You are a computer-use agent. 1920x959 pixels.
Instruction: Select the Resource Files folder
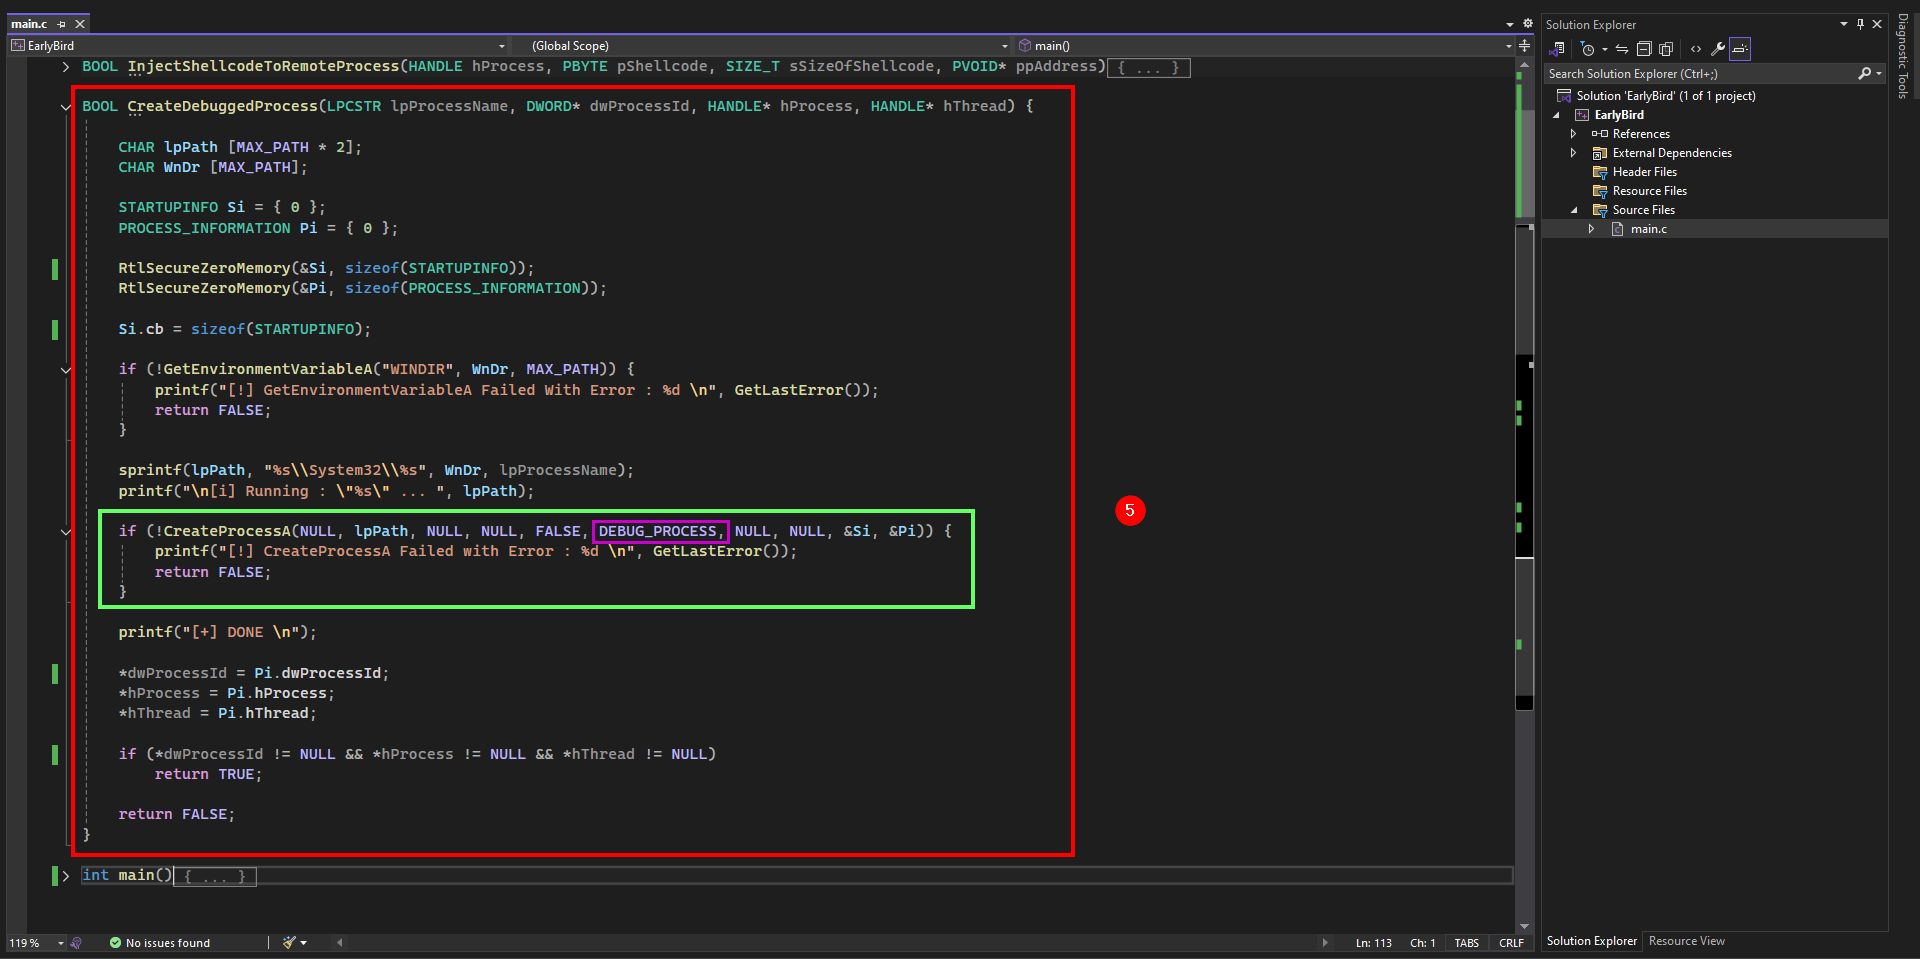tap(1649, 191)
